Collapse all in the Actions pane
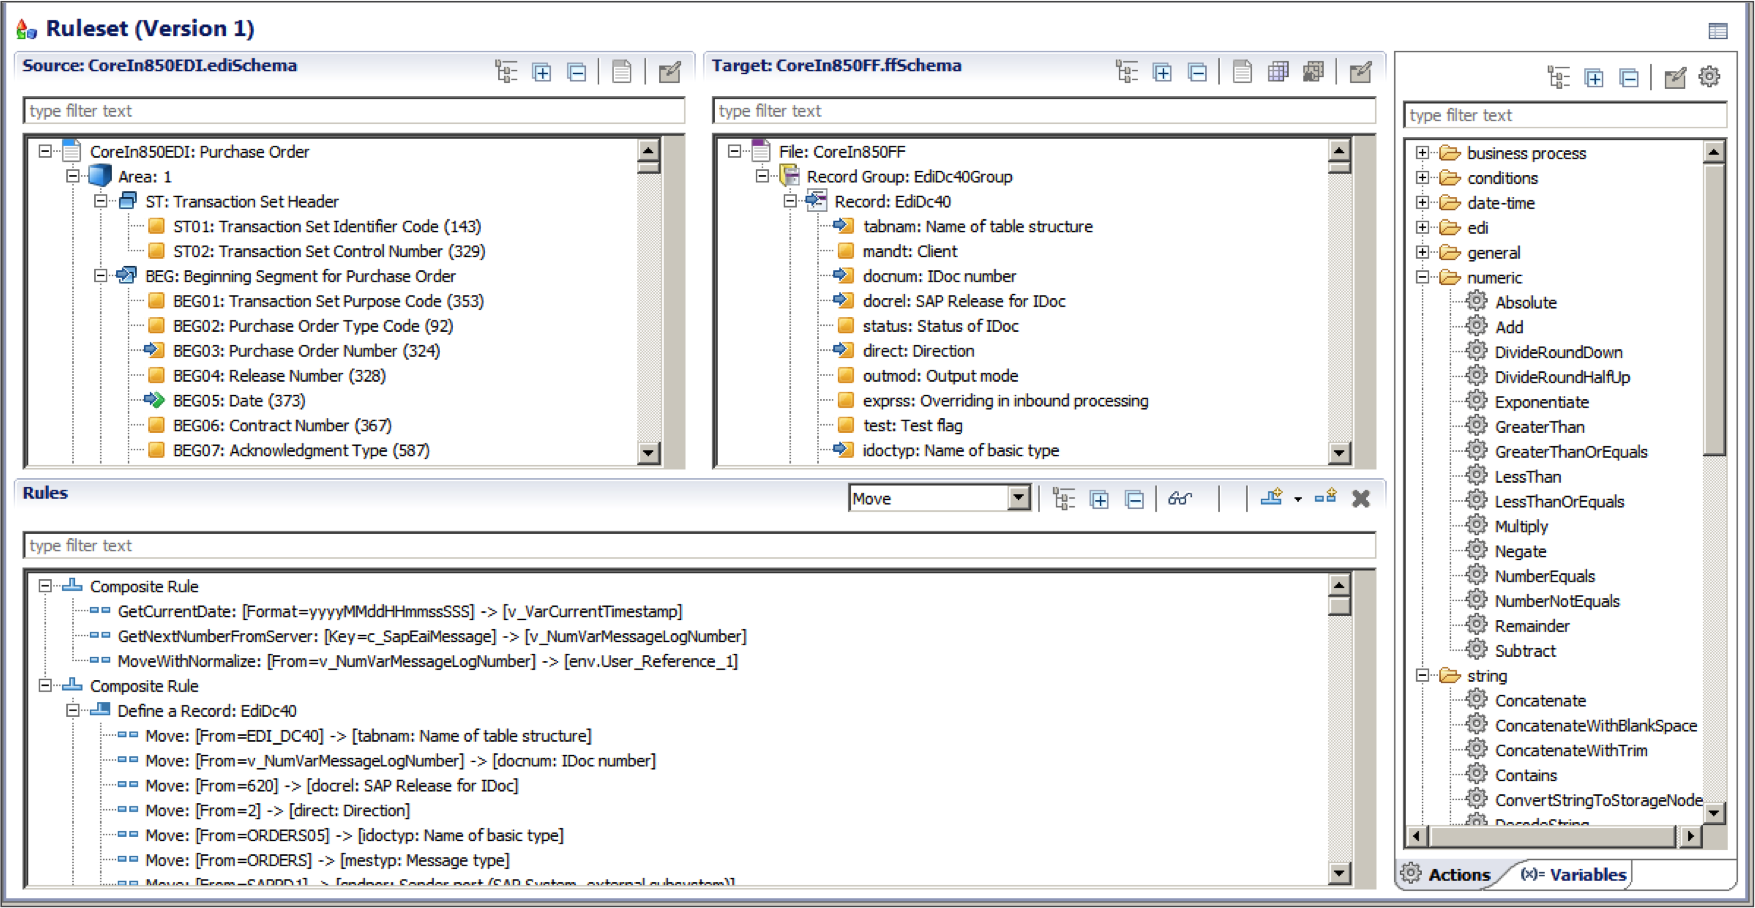Viewport: 1755px width, 908px height. point(1629,77)
